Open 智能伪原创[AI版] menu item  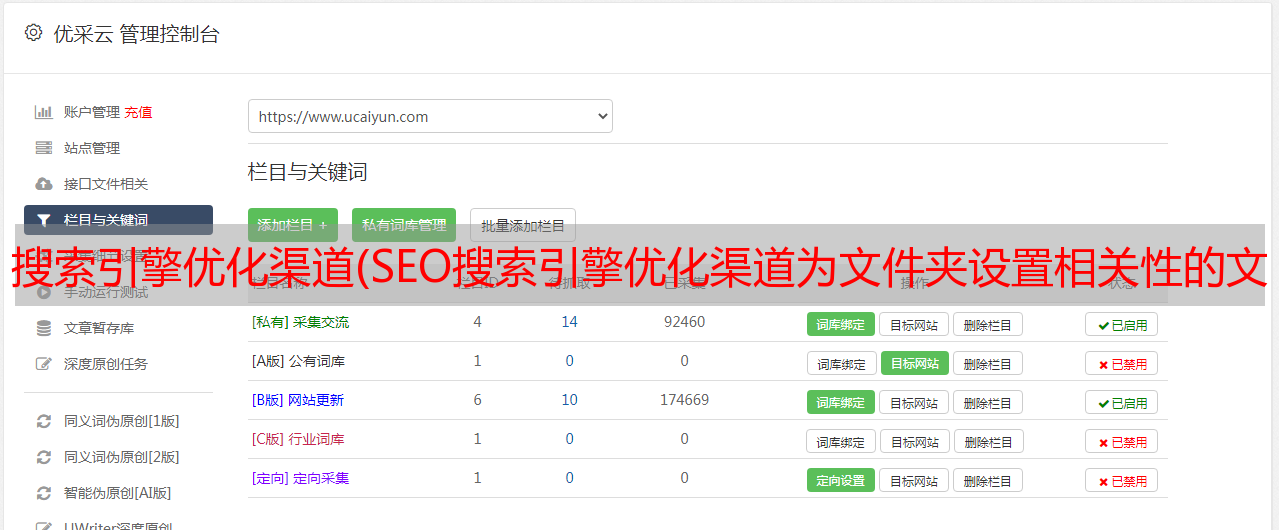pyautogui.click(x=118, y=493)
